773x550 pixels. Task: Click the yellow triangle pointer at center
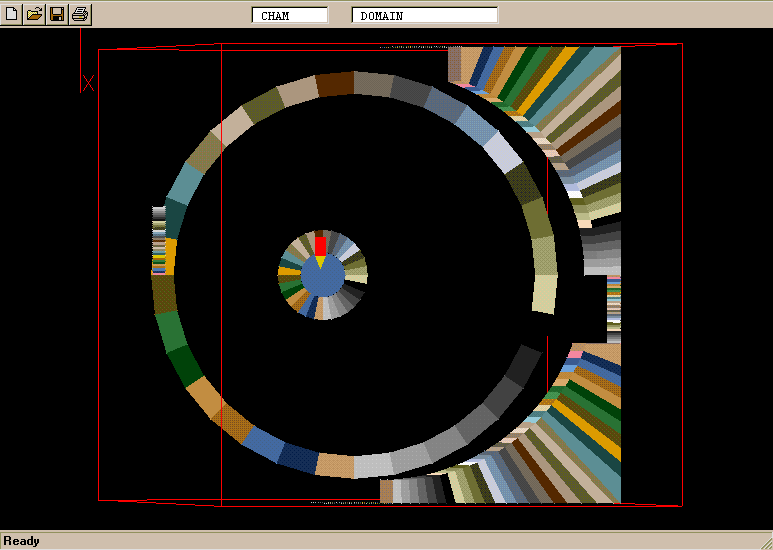320,262
